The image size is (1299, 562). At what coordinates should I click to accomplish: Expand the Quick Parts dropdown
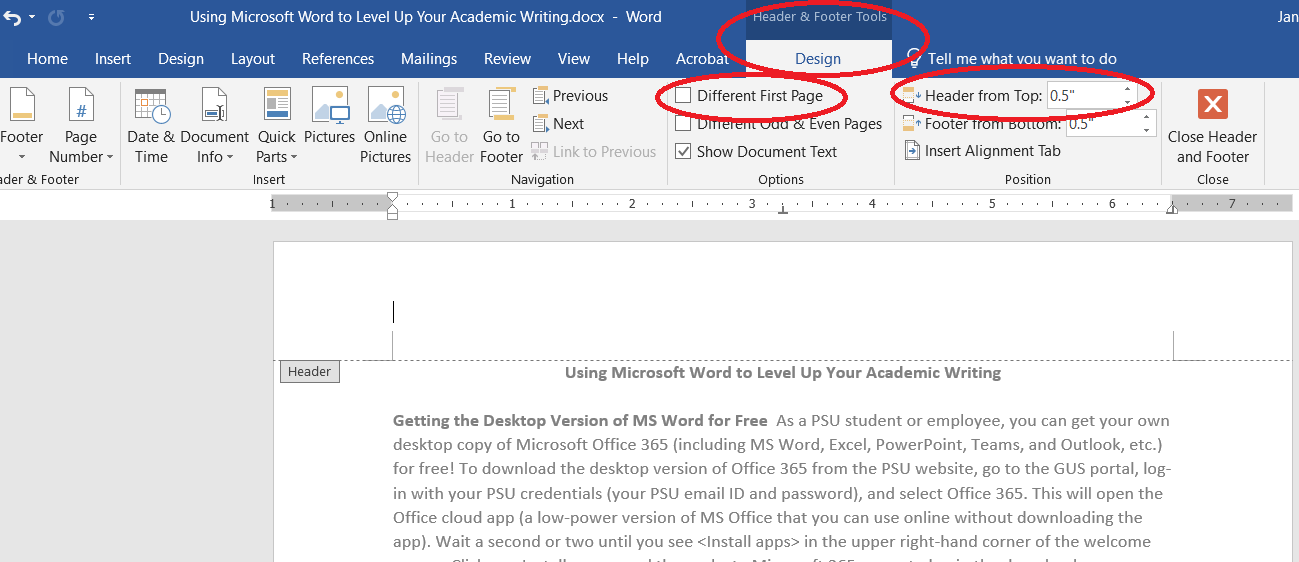coord(276,147)
